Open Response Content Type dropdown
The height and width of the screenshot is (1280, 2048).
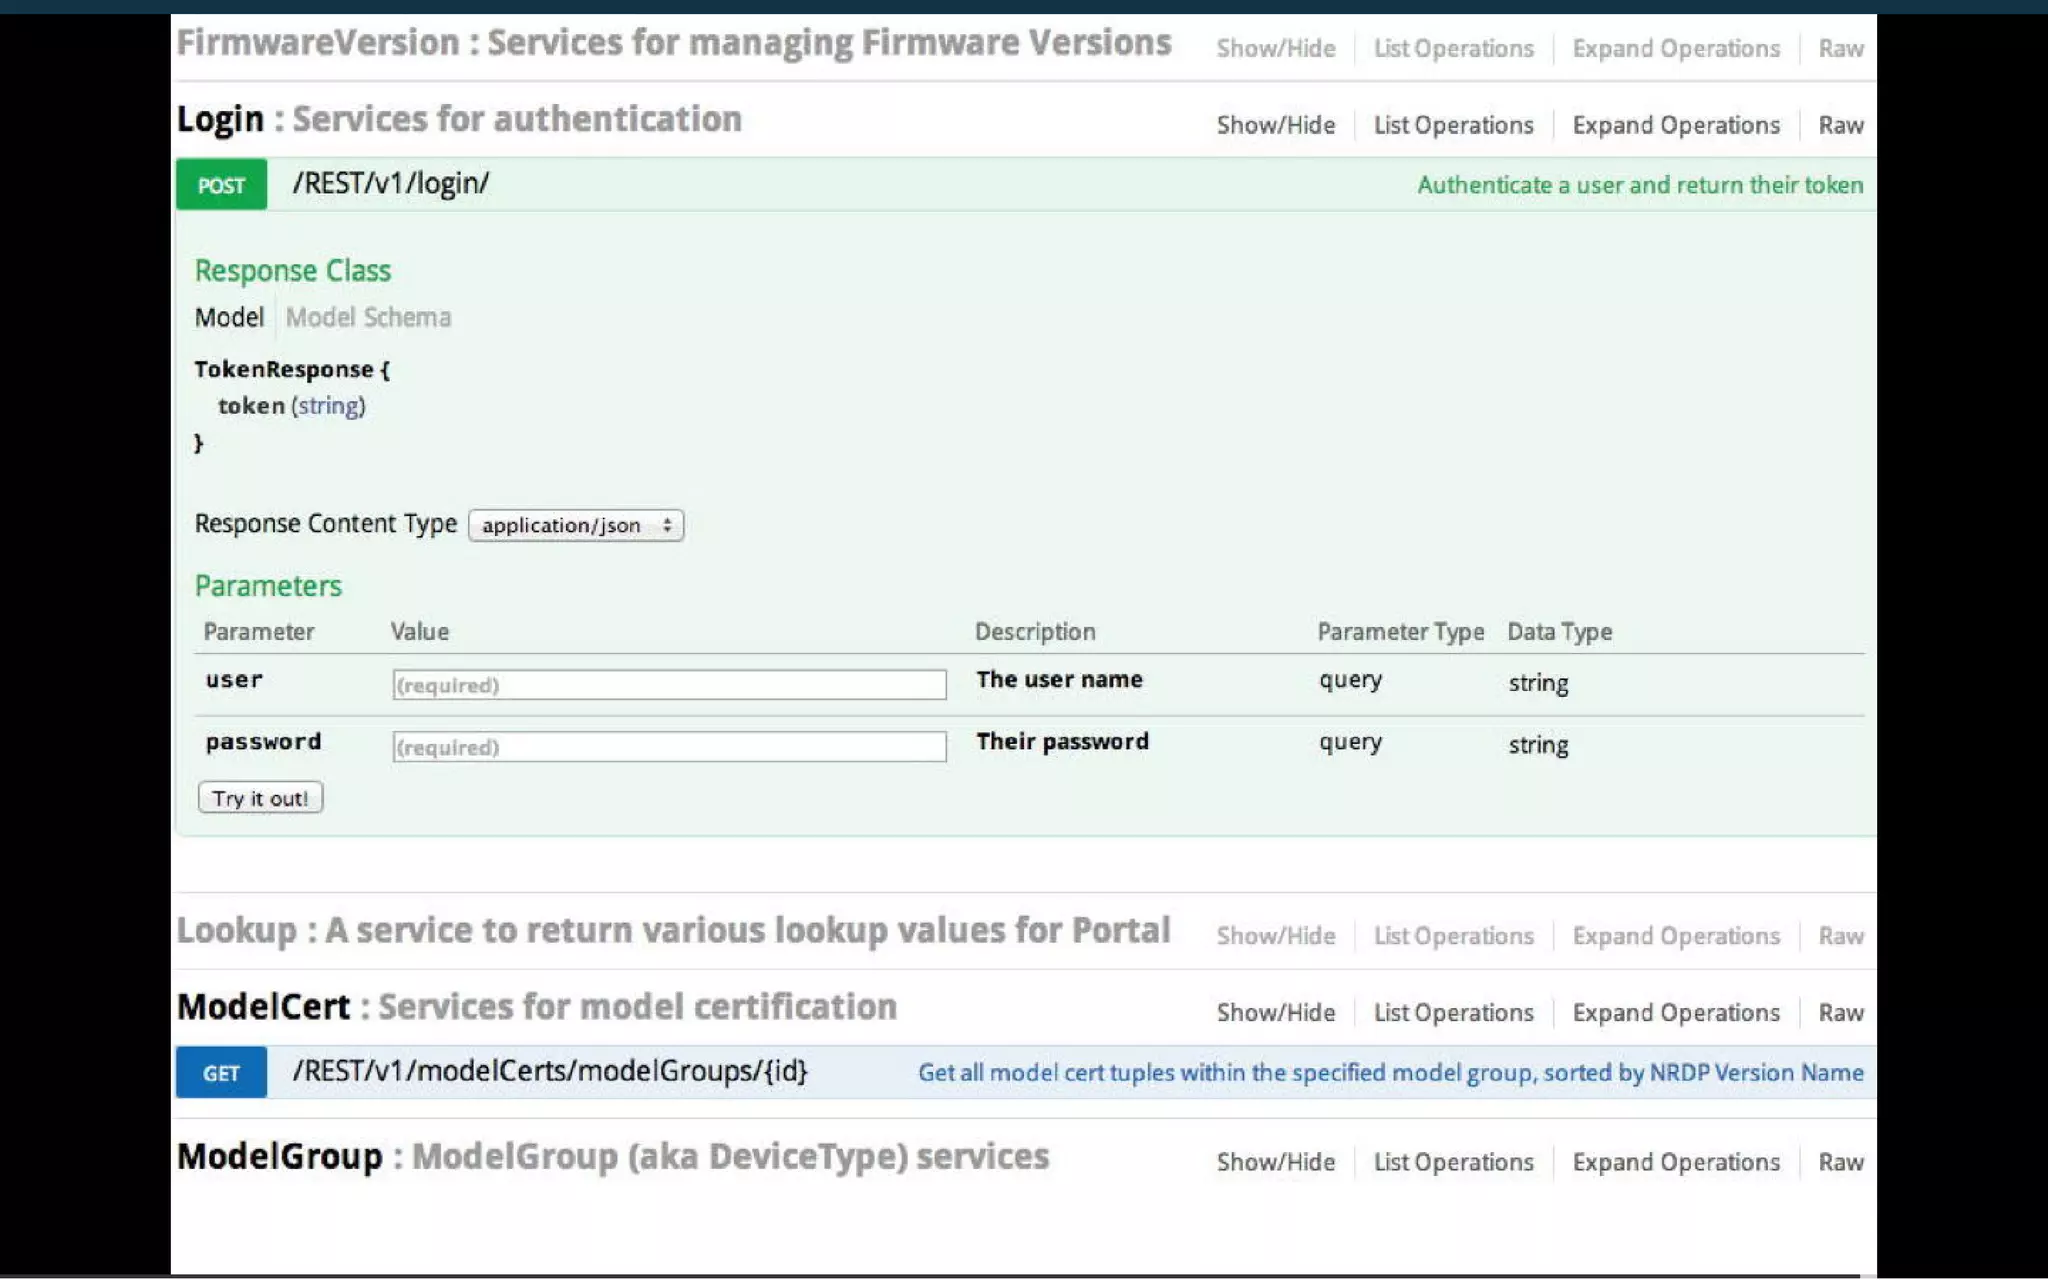point(576,525)
